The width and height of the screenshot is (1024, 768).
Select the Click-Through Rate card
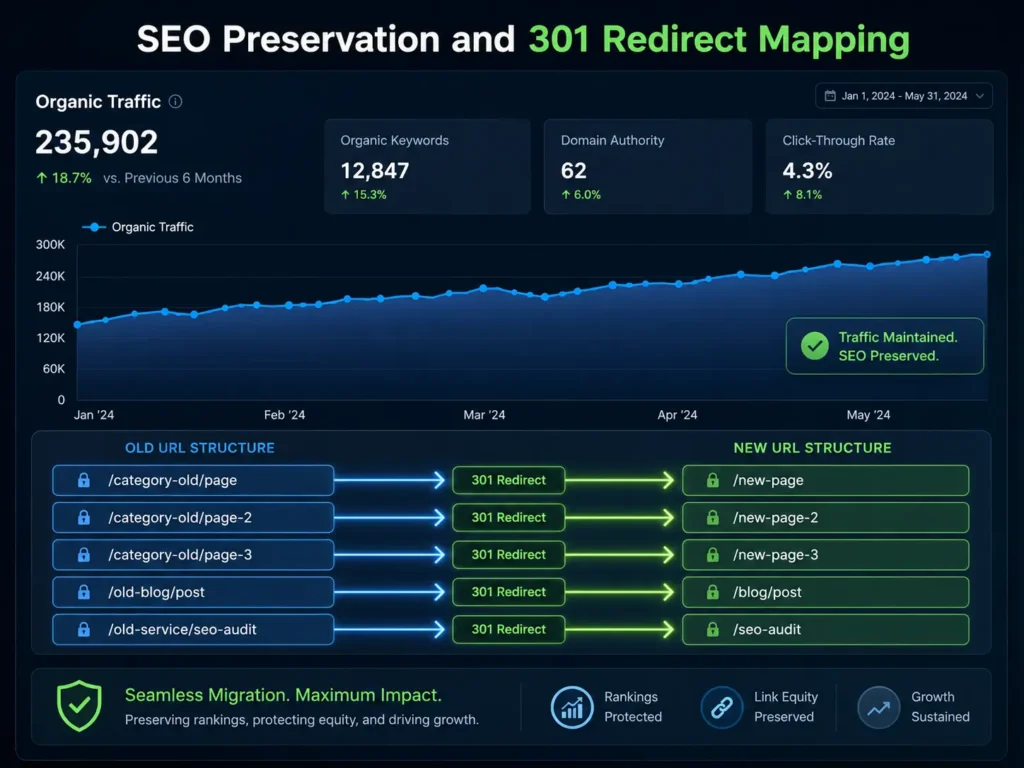(879, 167)
